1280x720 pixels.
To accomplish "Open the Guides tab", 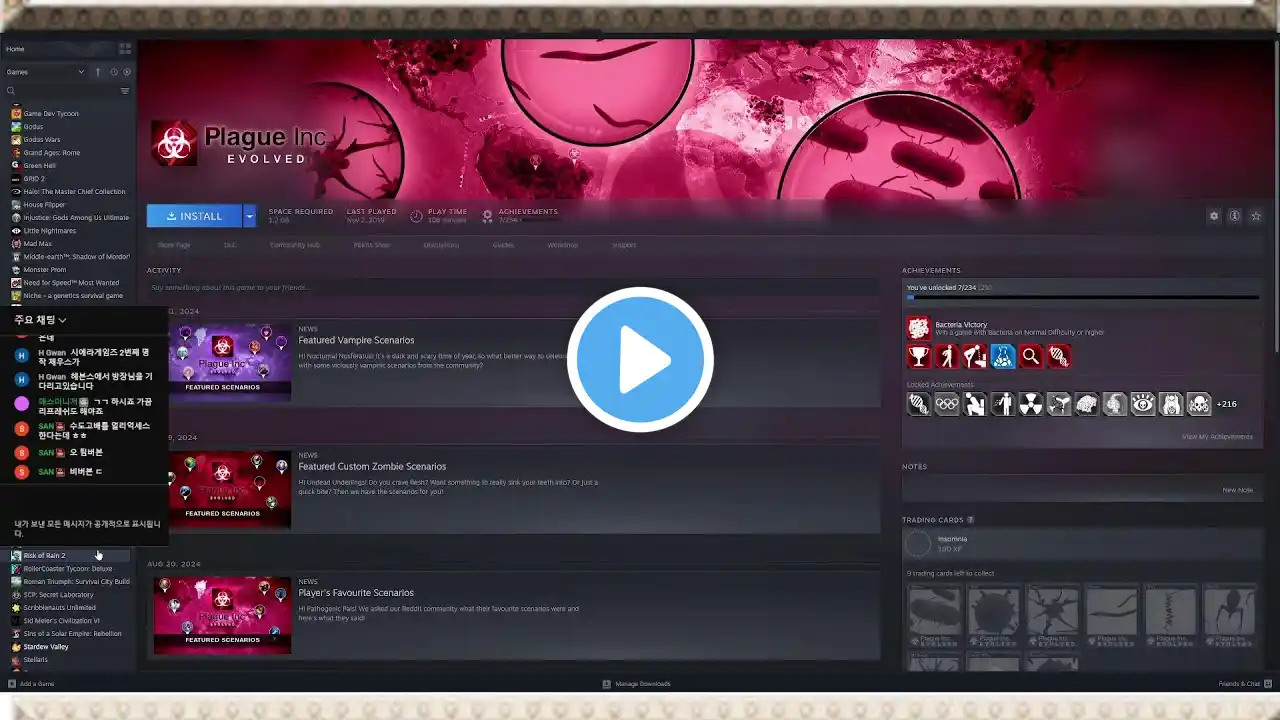I will [503, 245].
